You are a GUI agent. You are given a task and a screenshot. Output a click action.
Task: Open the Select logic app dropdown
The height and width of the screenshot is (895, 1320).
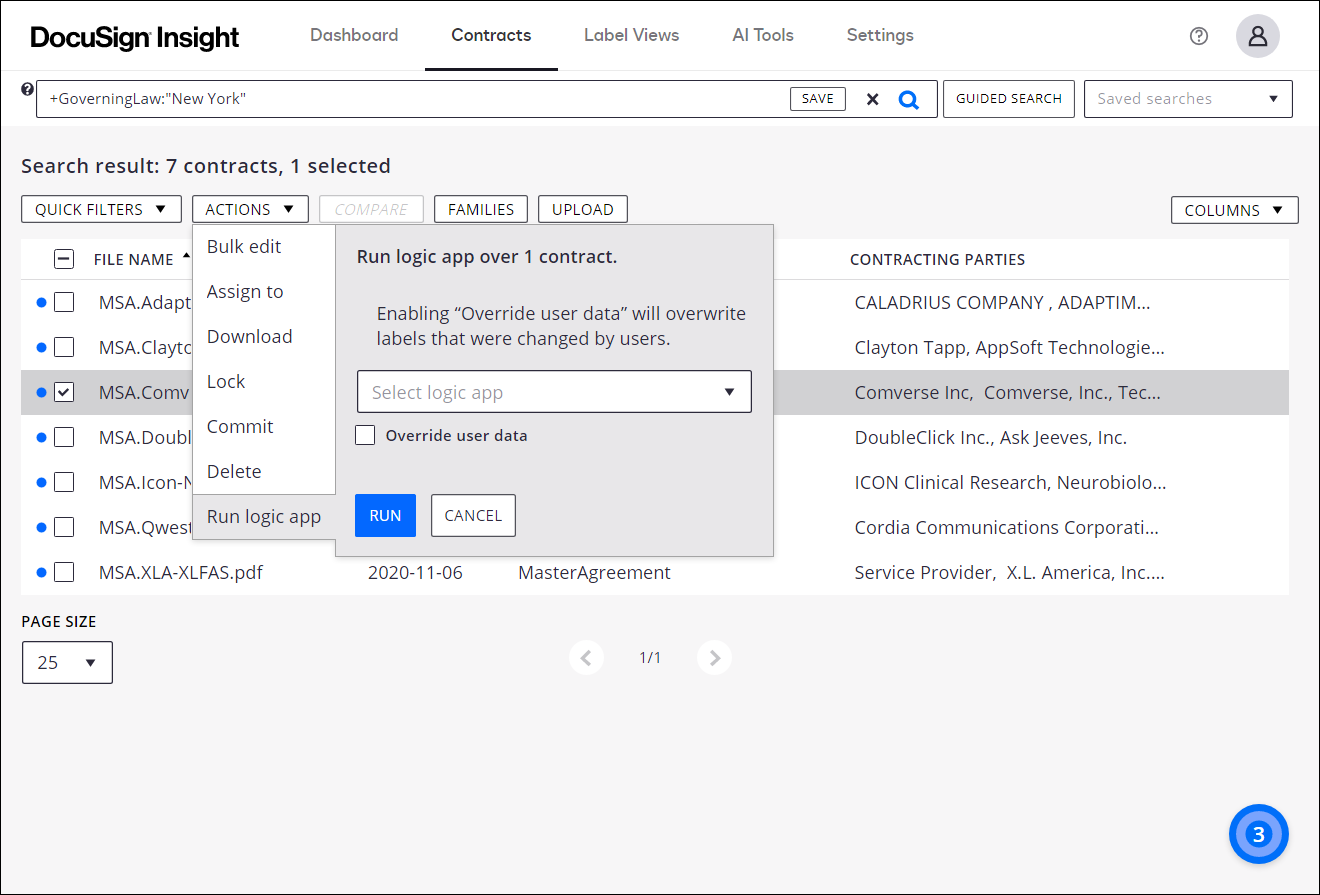point(554,391)
